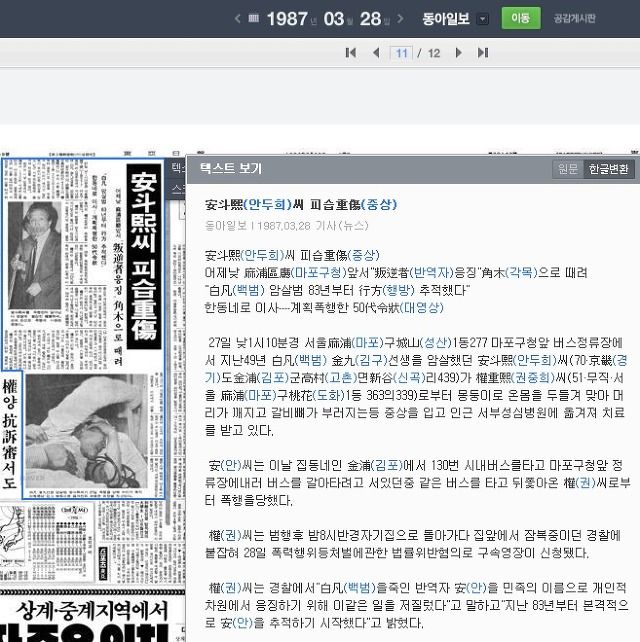Click the 대영상 hangul link
Viewport: 640px width, 642px height.
tap(421, 307)
